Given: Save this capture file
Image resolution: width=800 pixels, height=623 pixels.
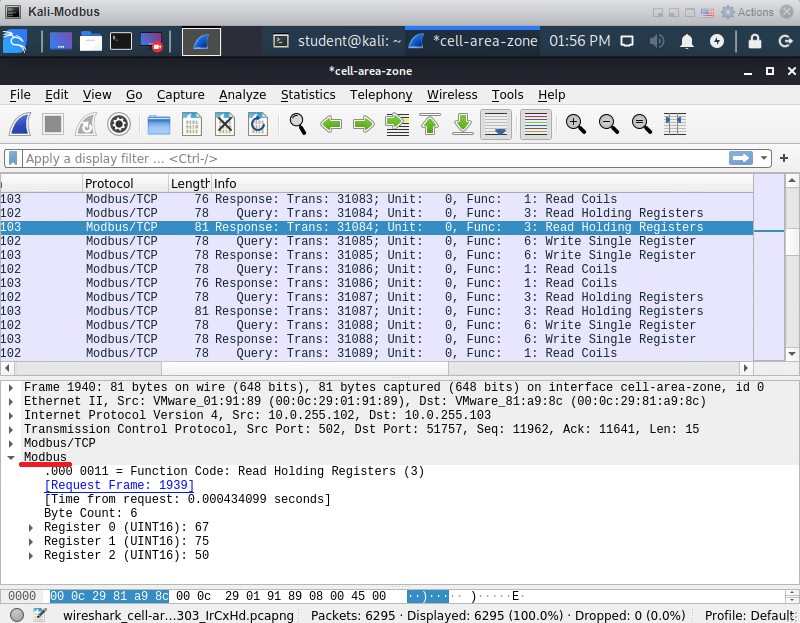Looking at the screenshot, I should click(192, 124).
